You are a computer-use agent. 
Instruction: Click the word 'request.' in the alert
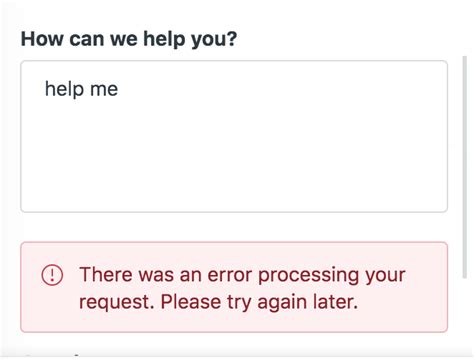tap(117, 303)
